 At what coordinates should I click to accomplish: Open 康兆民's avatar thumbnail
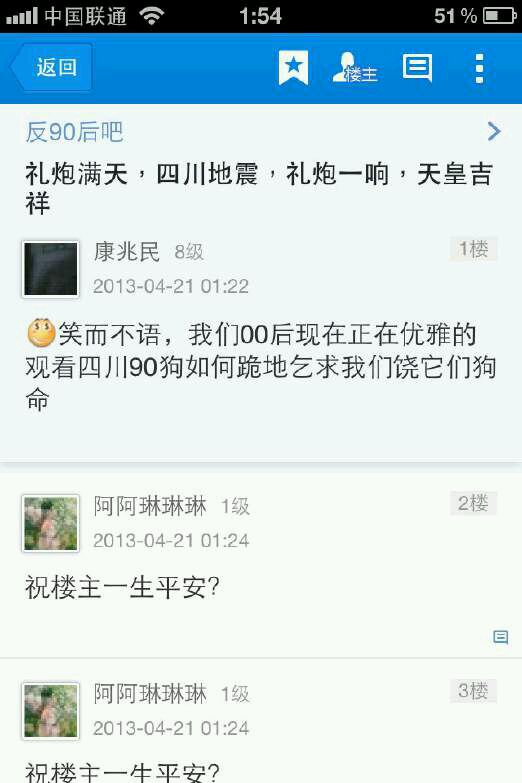[50, 270]
